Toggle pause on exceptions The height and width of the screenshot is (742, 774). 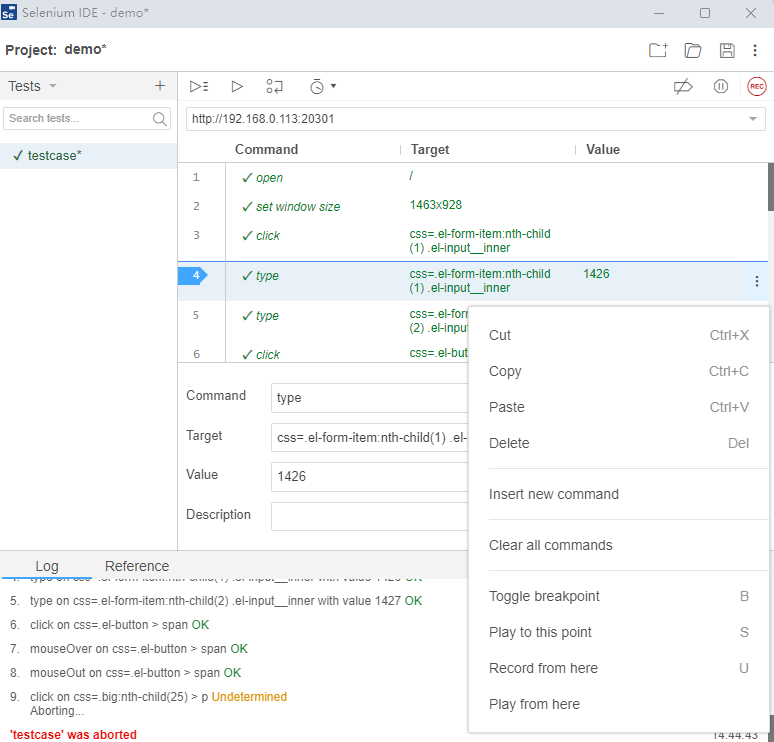[721, 86]
